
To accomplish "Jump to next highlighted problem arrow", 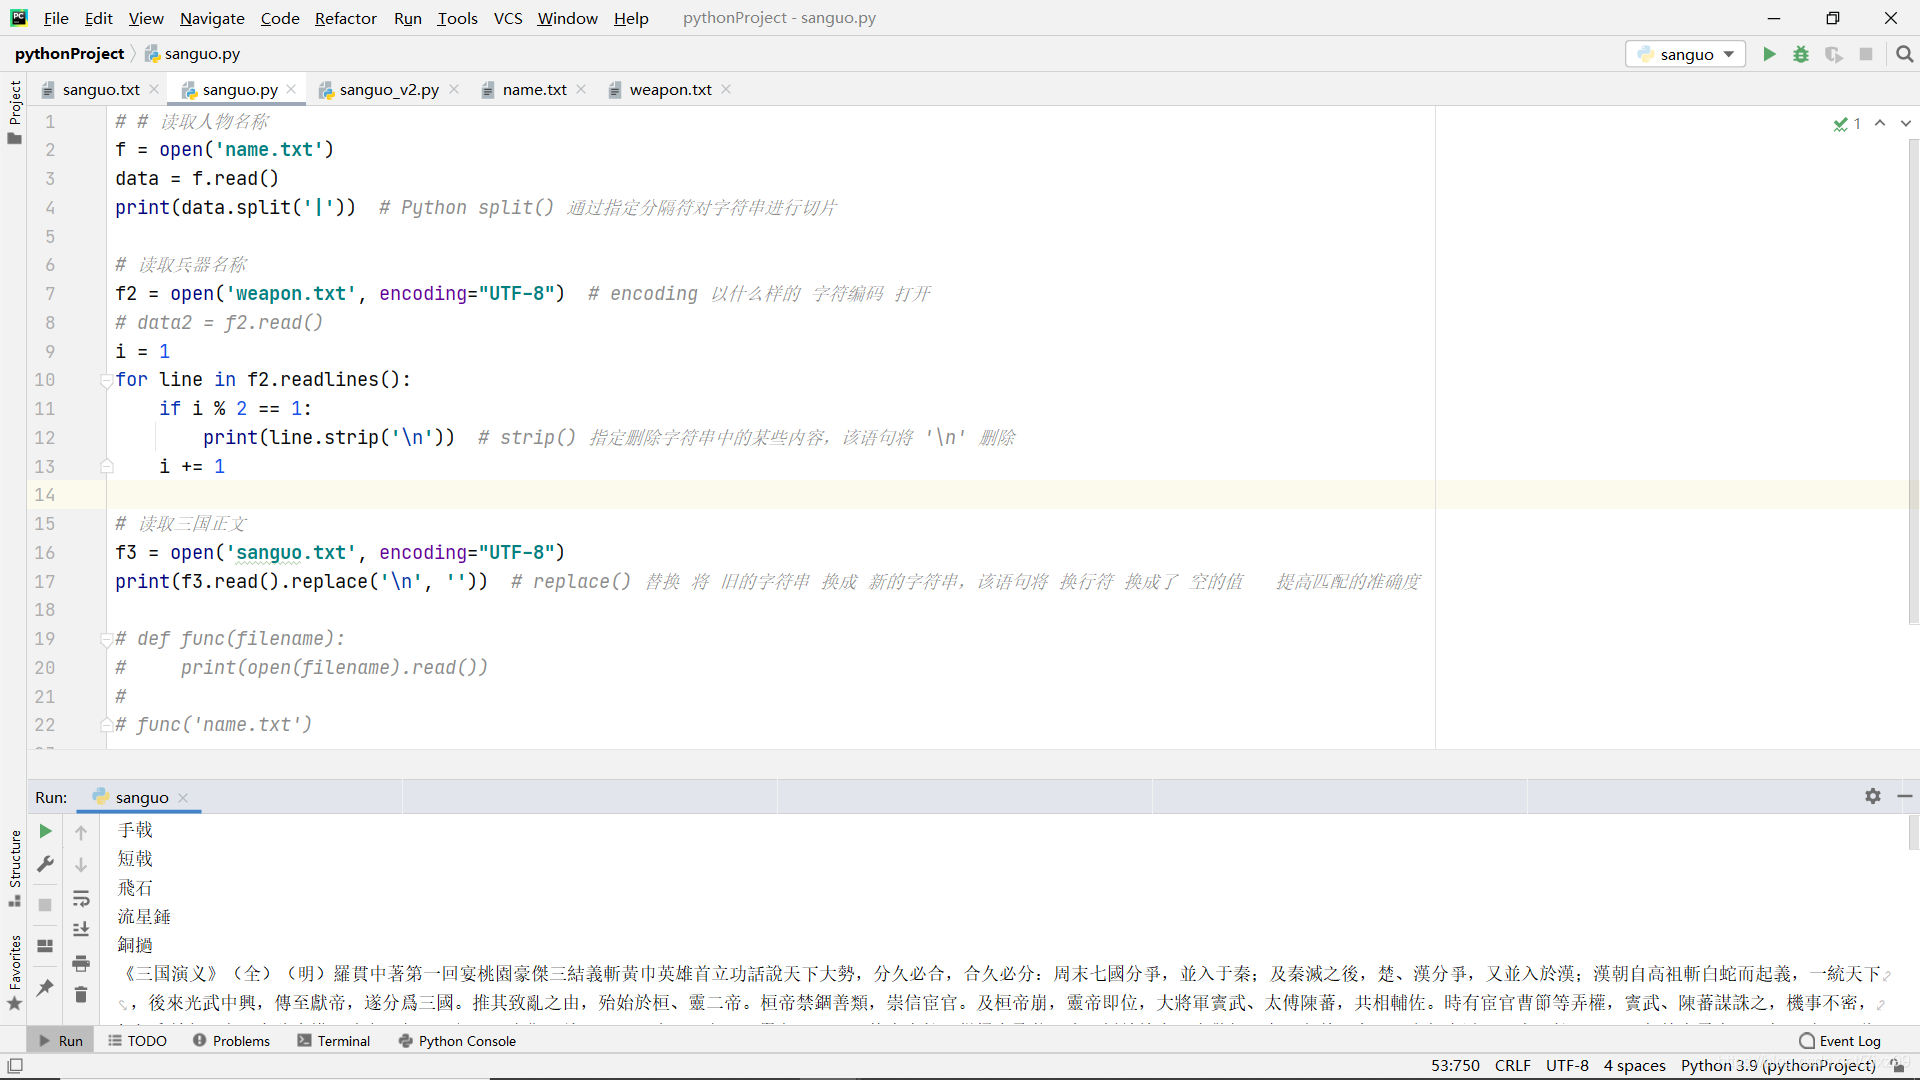I will (x=1905, y=123).
